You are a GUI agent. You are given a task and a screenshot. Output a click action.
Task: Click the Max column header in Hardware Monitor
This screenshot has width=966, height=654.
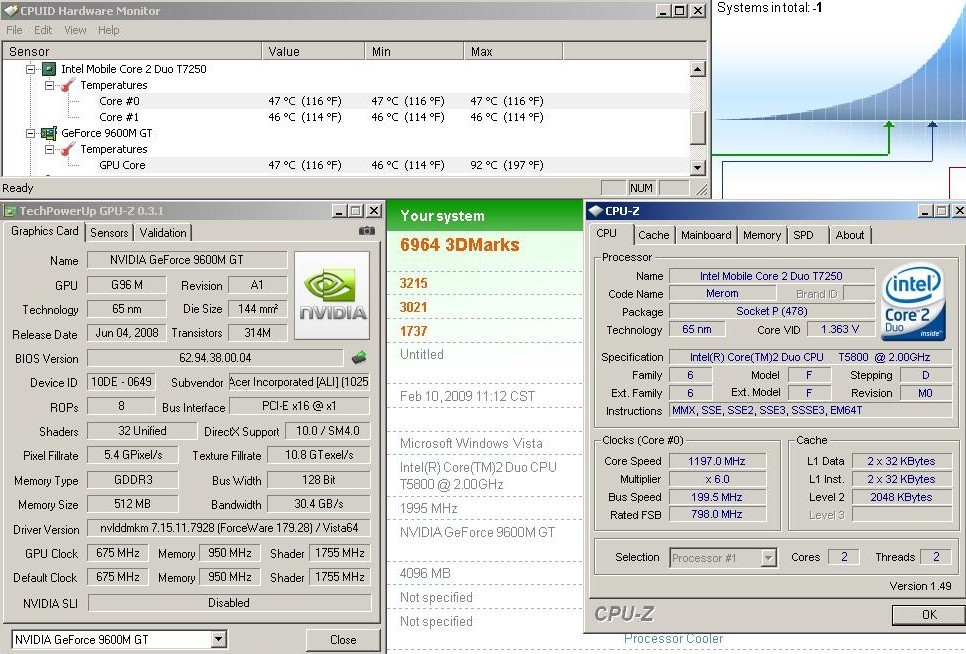513,52
